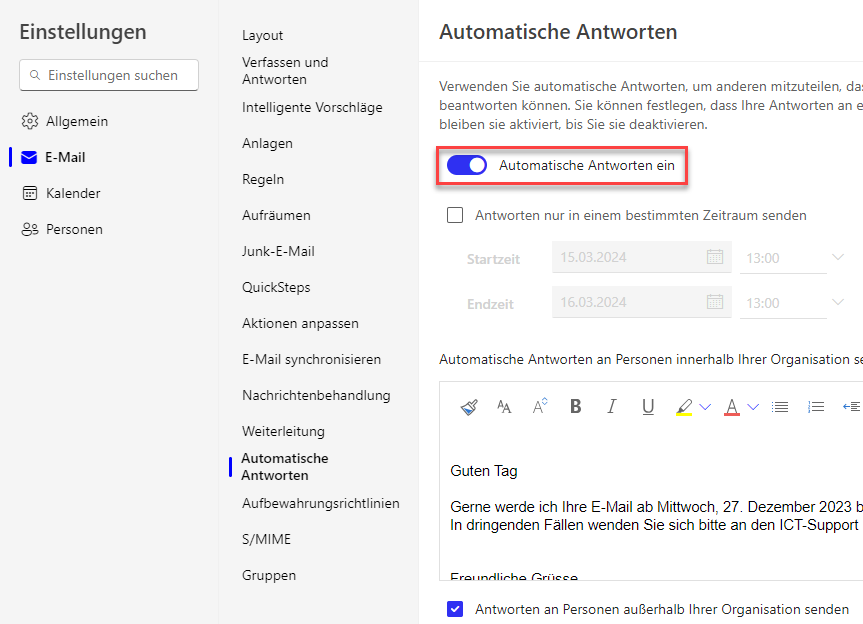Turn off the Automatische Antworten toggle
The width and height of the screenshot is (863, 624).
467,165
